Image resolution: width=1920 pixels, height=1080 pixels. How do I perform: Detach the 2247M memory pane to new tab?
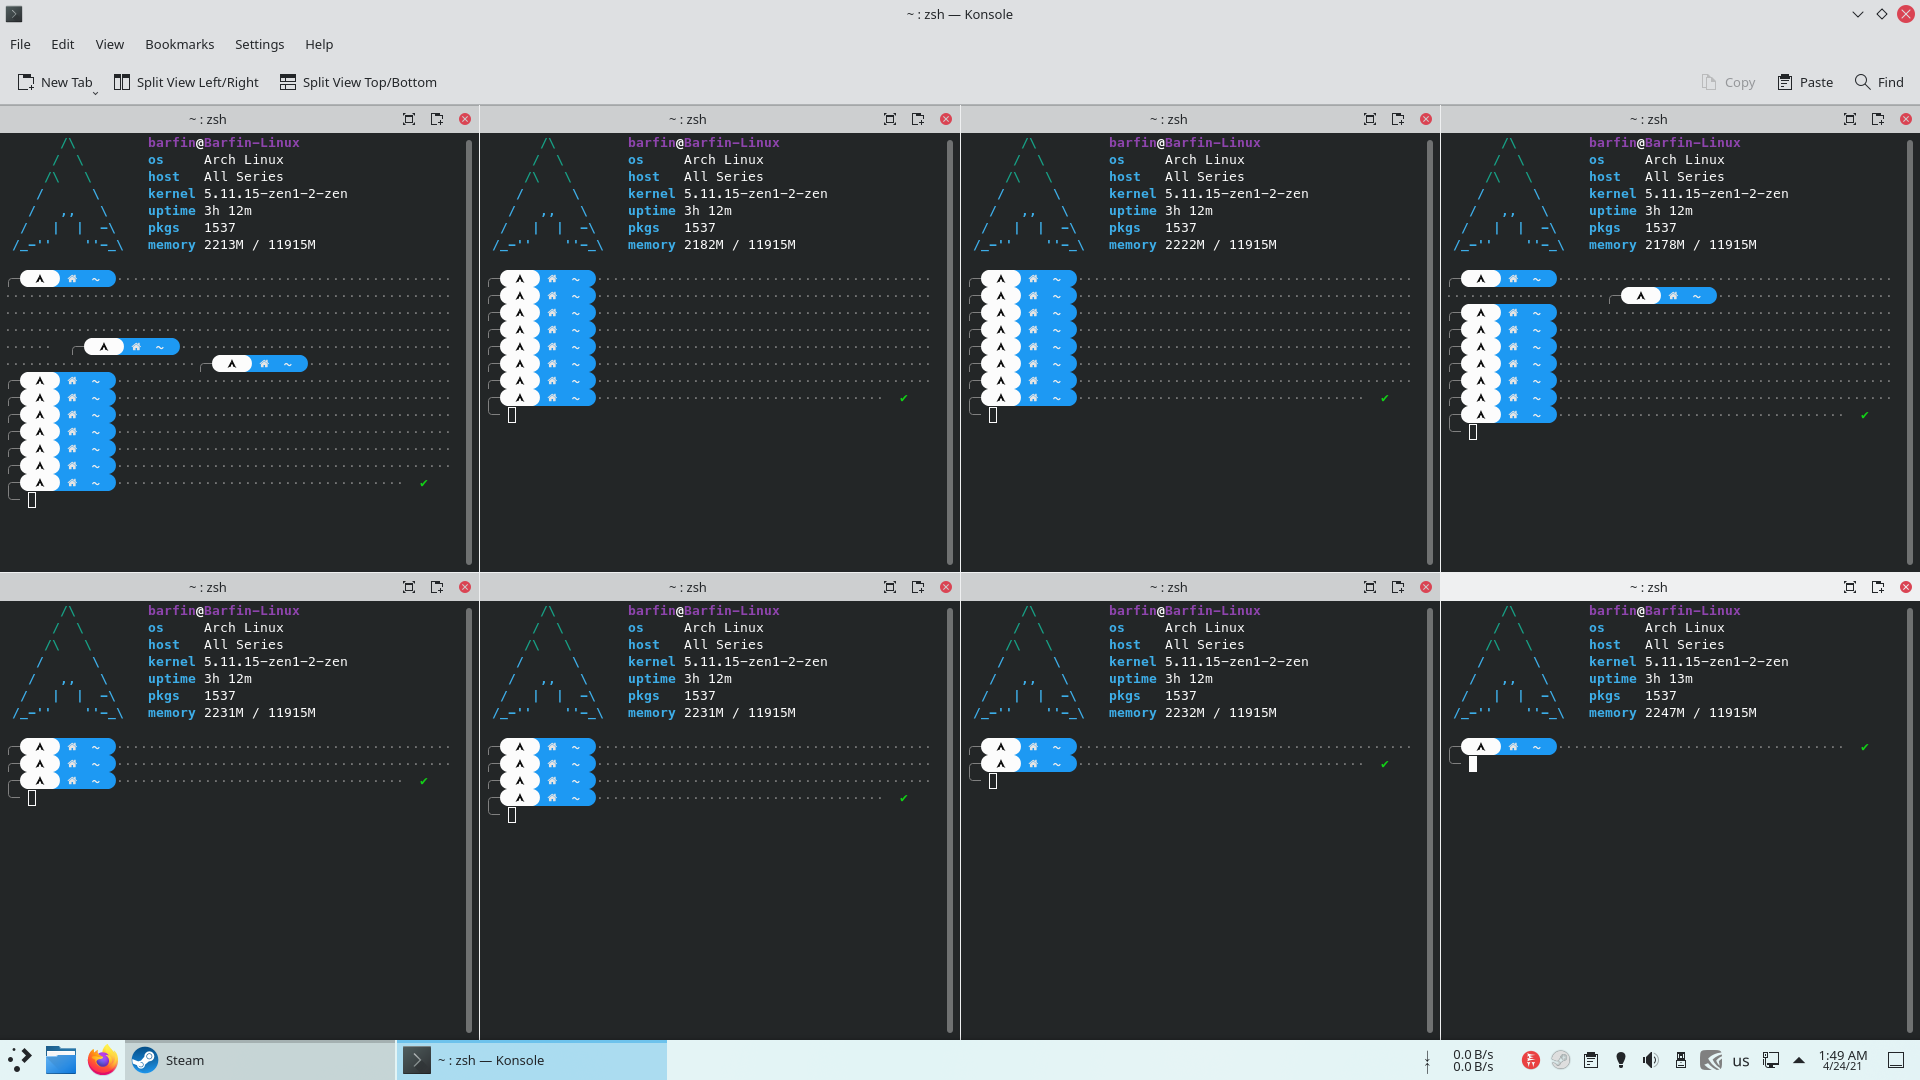[x=1878, y=587]
